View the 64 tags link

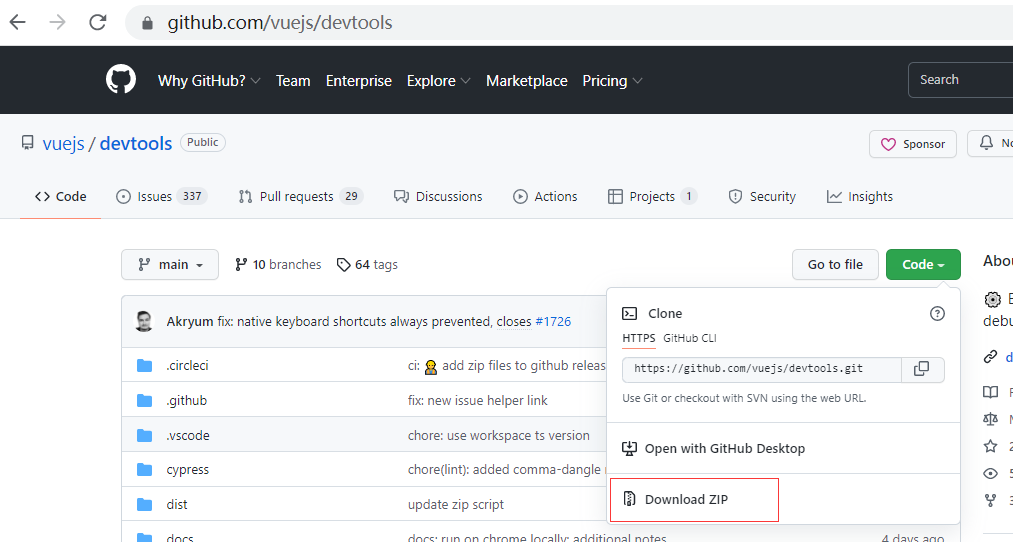click(x=367, y=265)
